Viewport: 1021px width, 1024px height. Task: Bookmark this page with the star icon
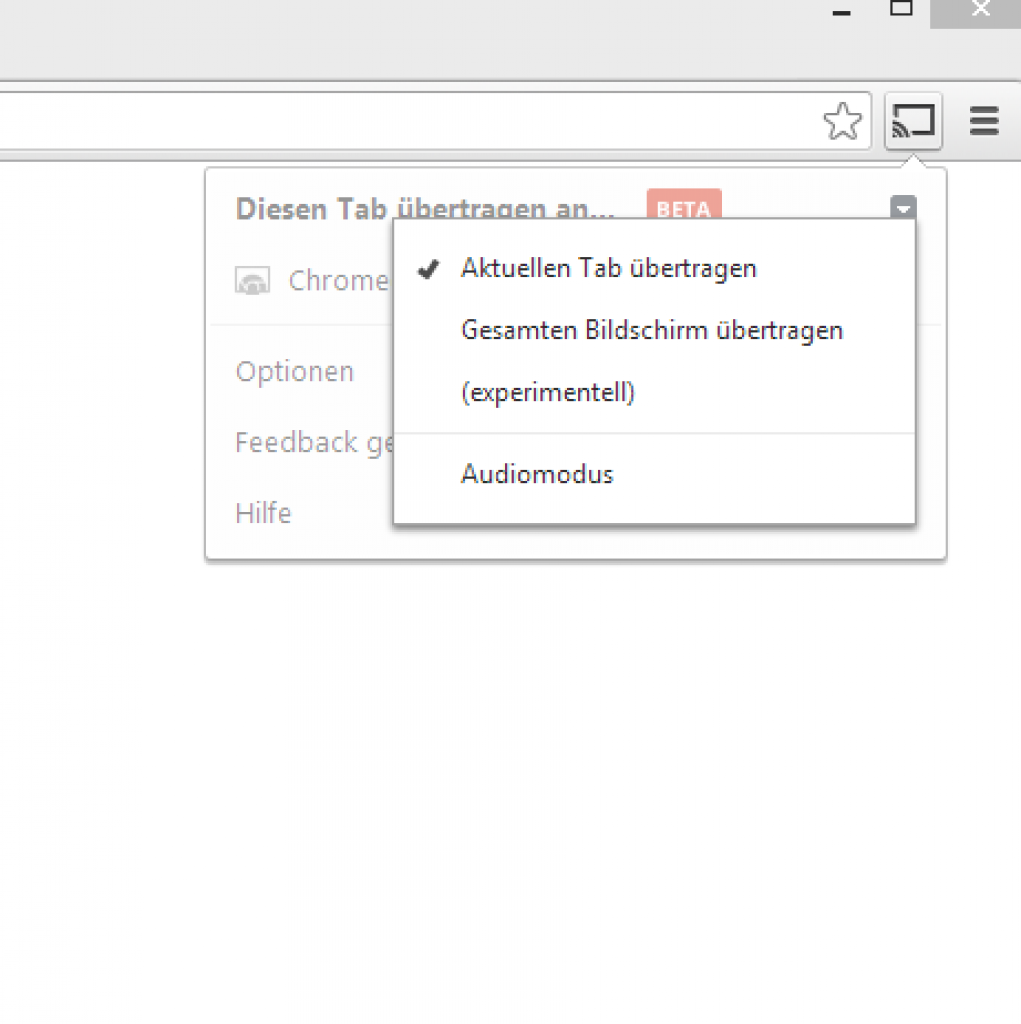coord(842,121)
